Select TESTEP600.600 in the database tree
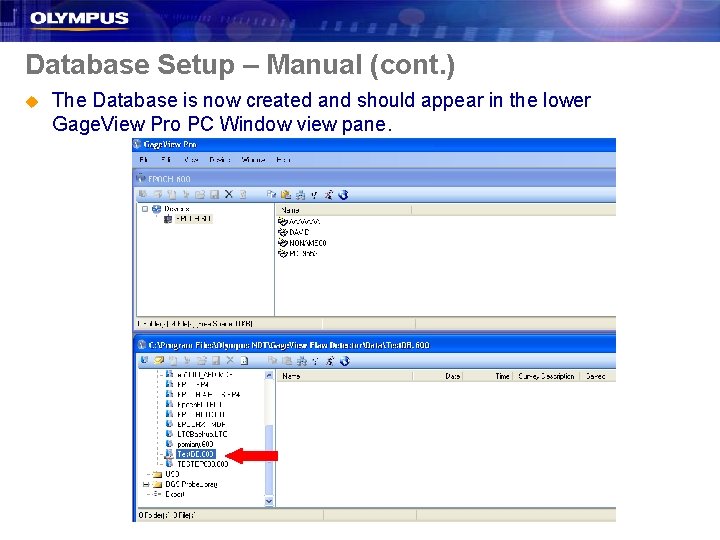Viewport: 720px width, 540px height. tap(202, 464)
